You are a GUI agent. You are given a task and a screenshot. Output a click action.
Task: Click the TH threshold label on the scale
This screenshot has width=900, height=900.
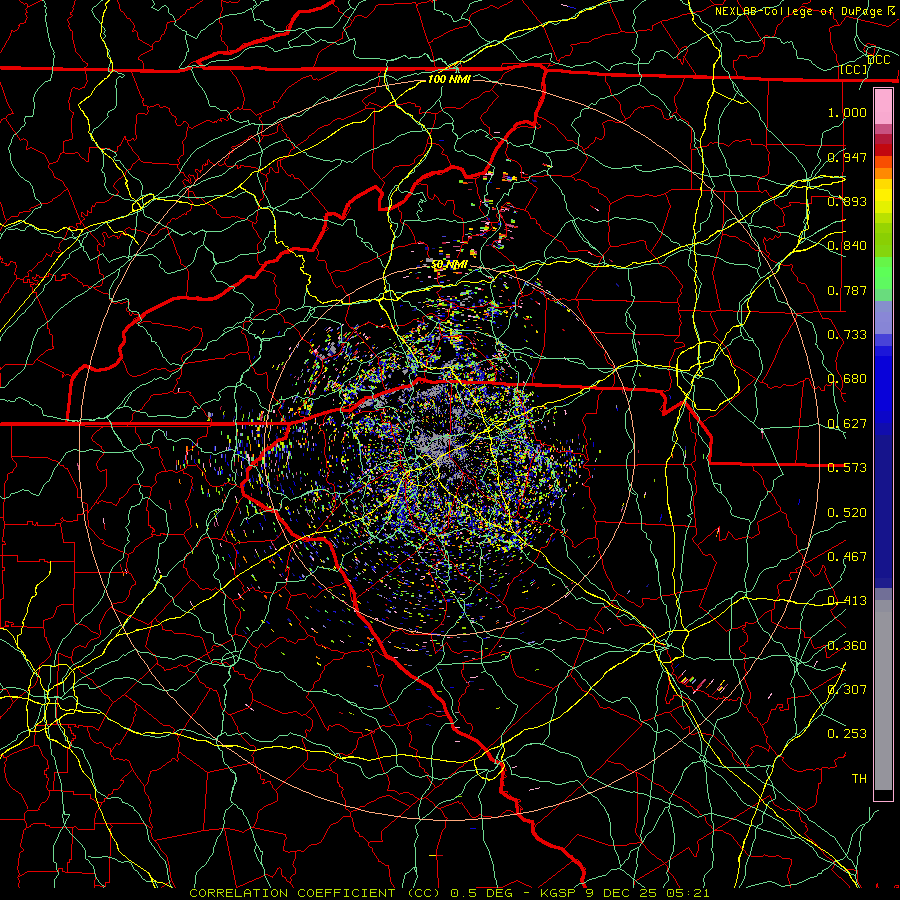(x=859, y=779)
